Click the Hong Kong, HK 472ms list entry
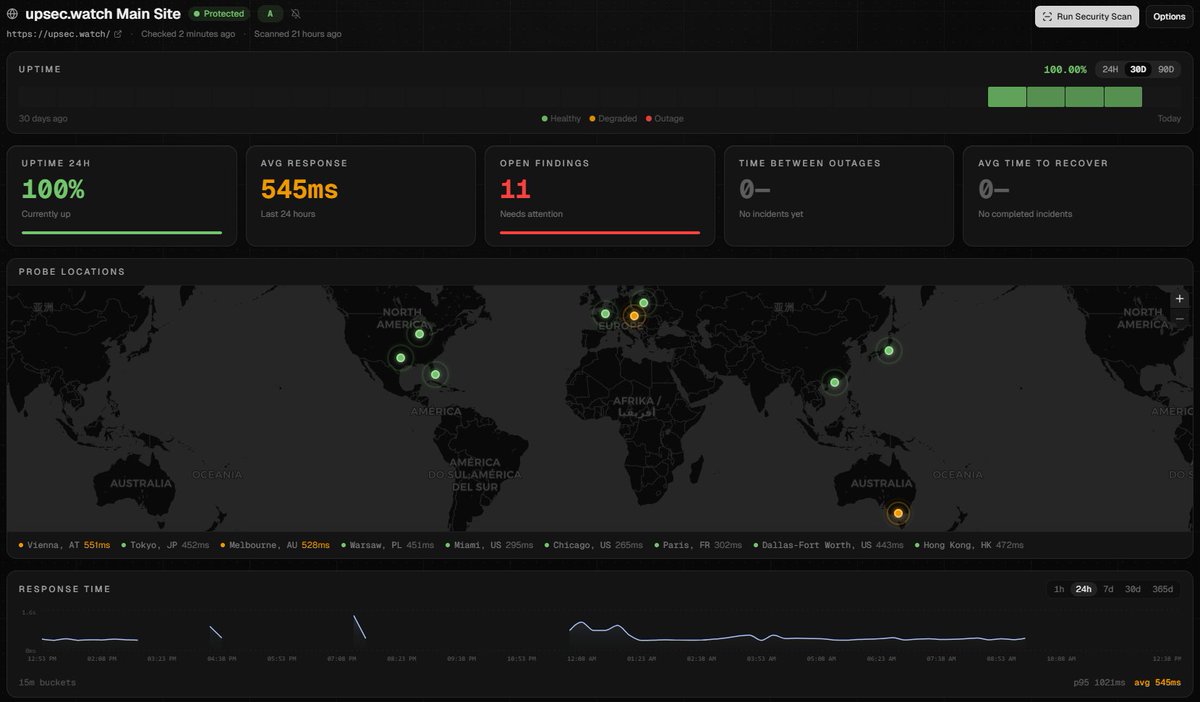Screen dimensions: 1200x702 pos(969,545)
